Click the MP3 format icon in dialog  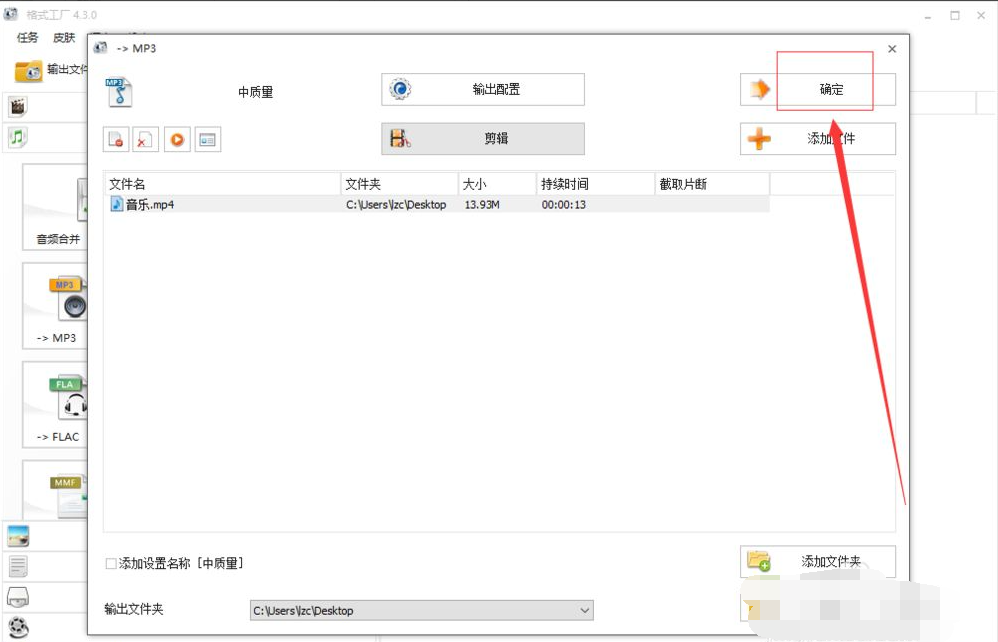(x=119, y=92)
